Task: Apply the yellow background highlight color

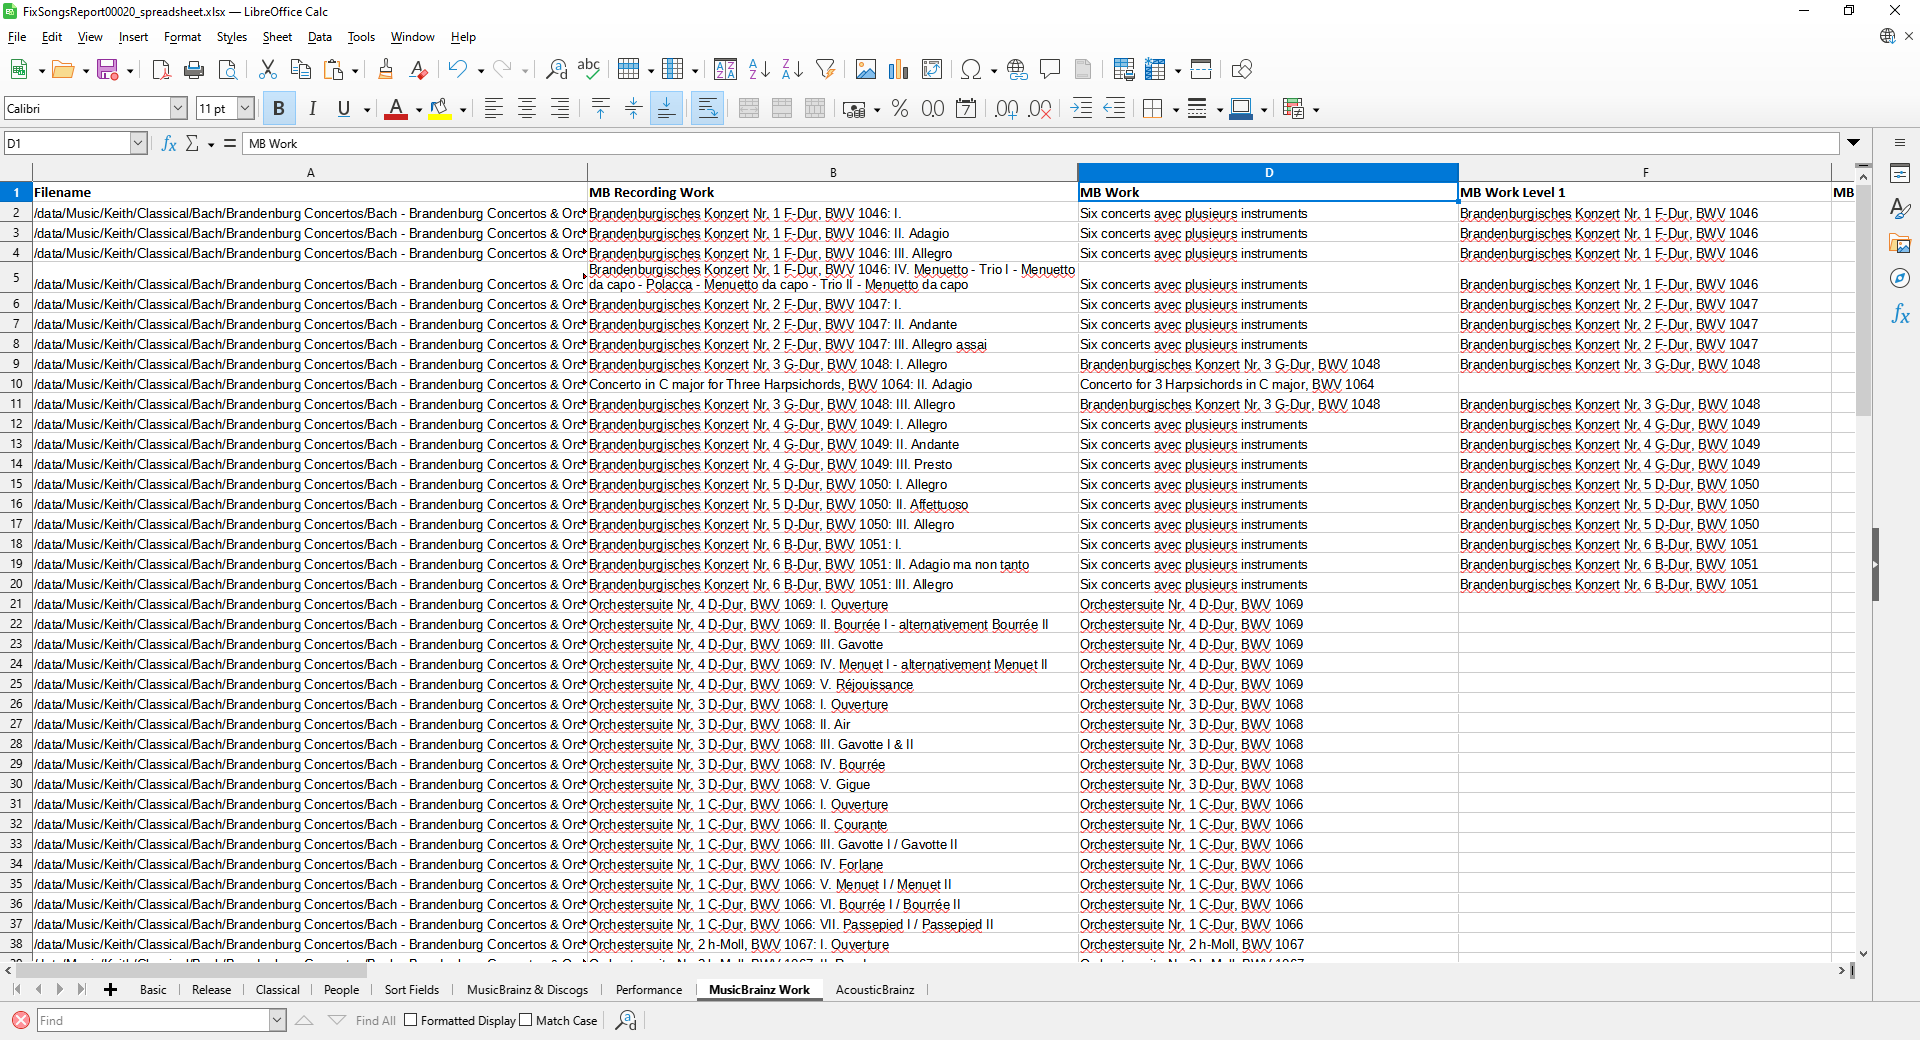Action: point(439,109)
